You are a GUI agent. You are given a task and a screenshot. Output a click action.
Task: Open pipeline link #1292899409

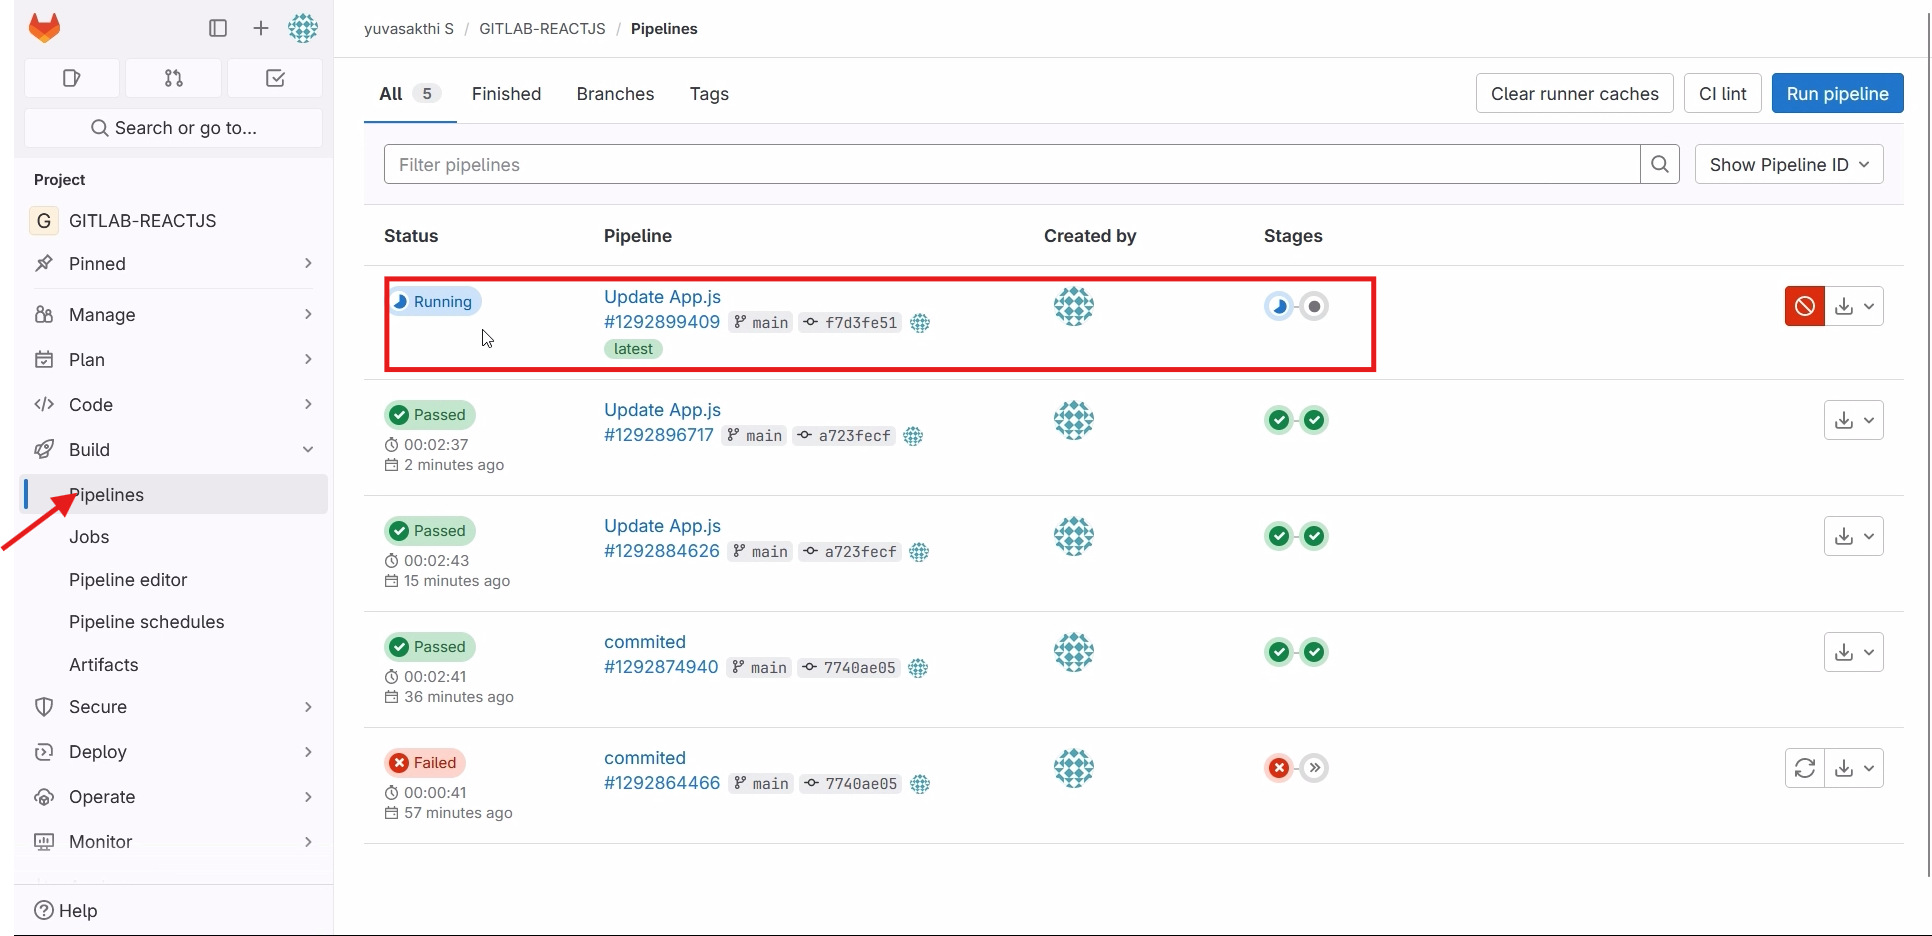pyautogui.click(x=662, y=322)
